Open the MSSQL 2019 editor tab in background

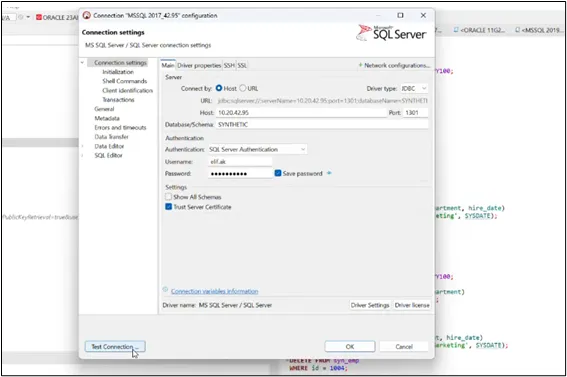point(540,30)
